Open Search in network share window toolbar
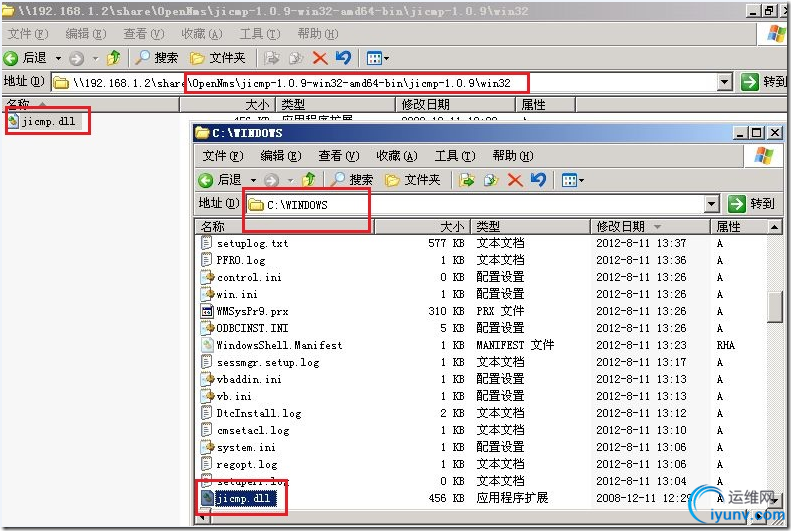Viewport: 791px width, 531px height. (157, 58)
